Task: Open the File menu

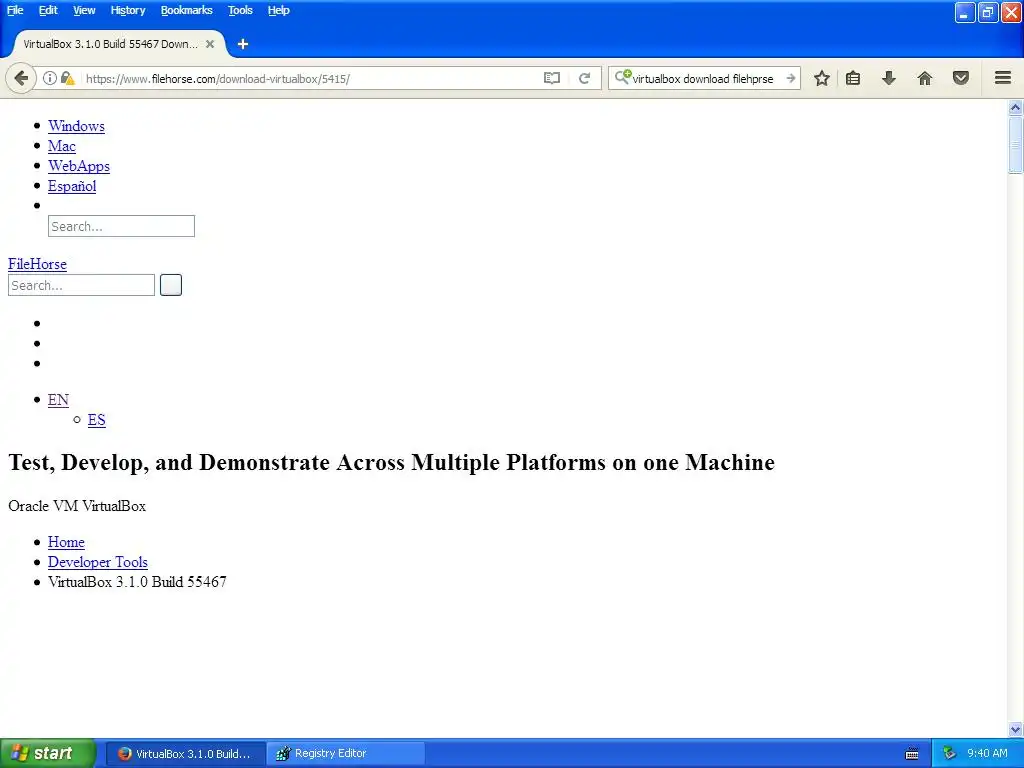Action: click(x=15, y=10)
